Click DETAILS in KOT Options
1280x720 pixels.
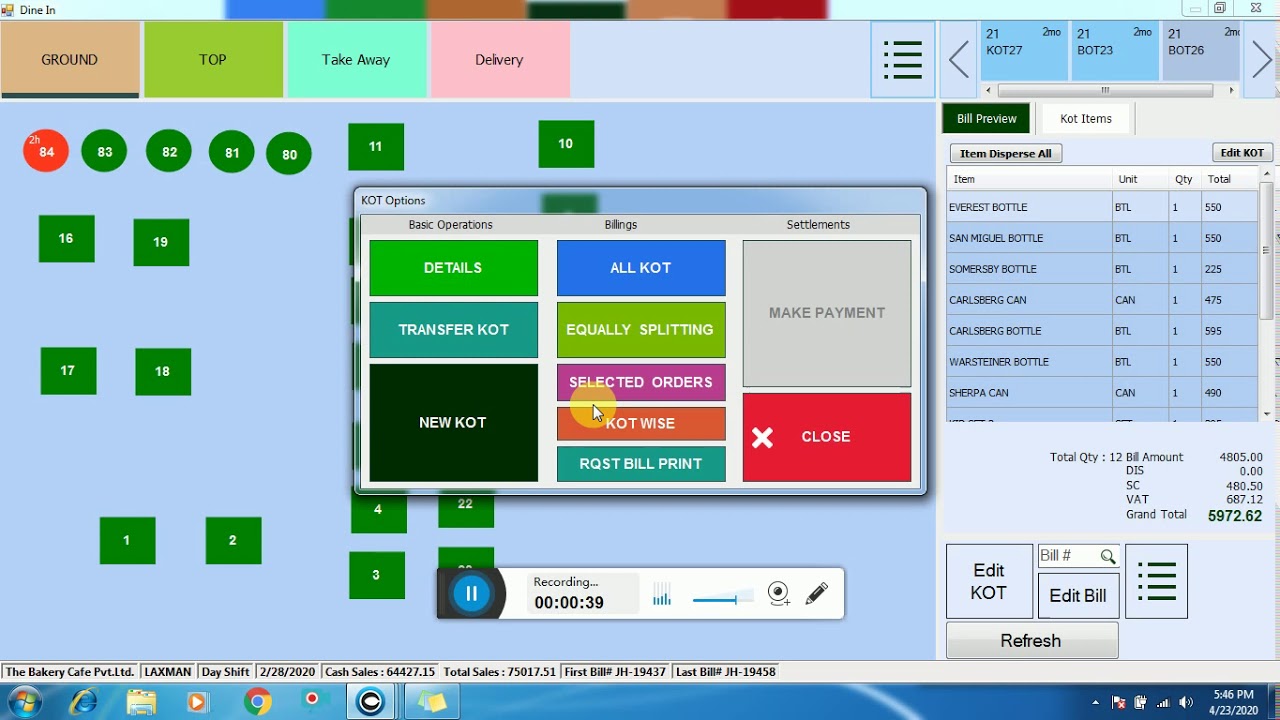(x=453, y=268)
